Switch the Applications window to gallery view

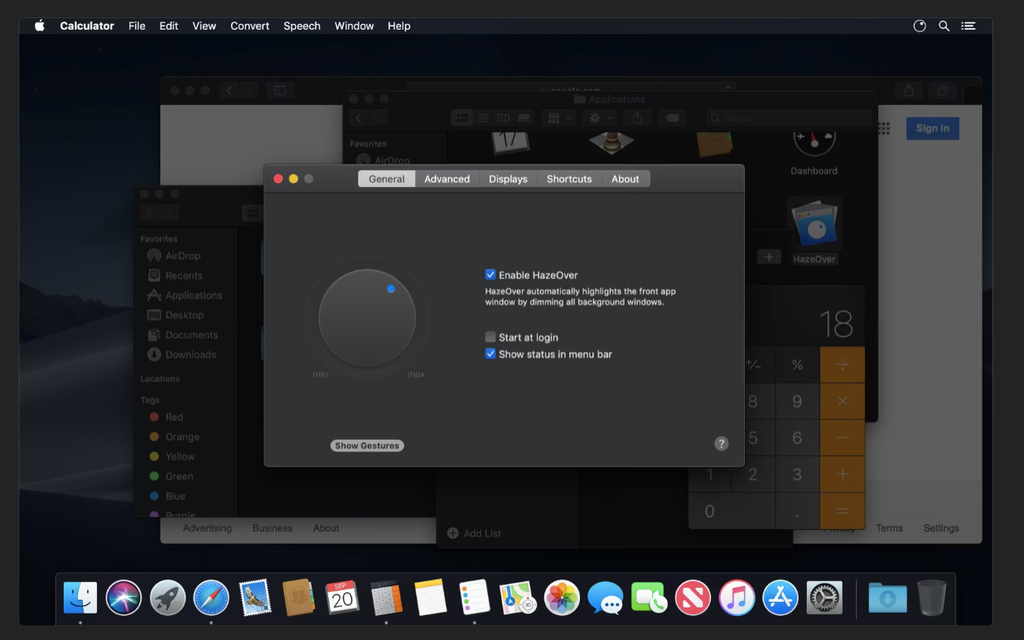click(x=524, y=118)
